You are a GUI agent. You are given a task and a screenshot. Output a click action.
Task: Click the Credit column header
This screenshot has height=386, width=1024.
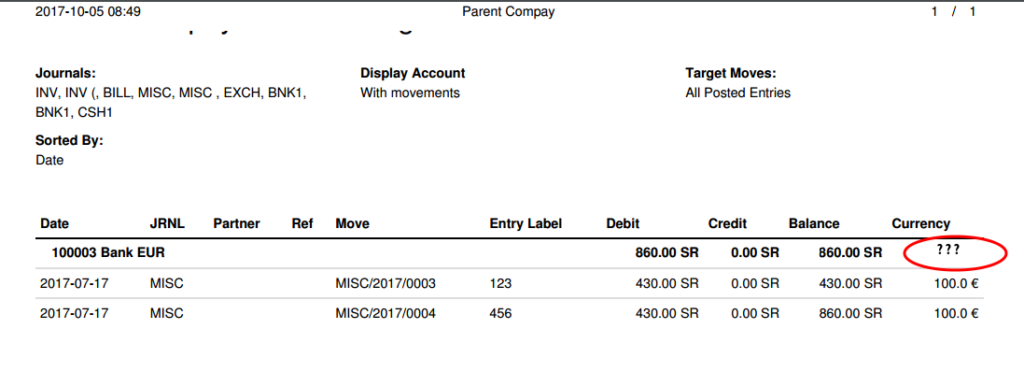coord(728,223)
